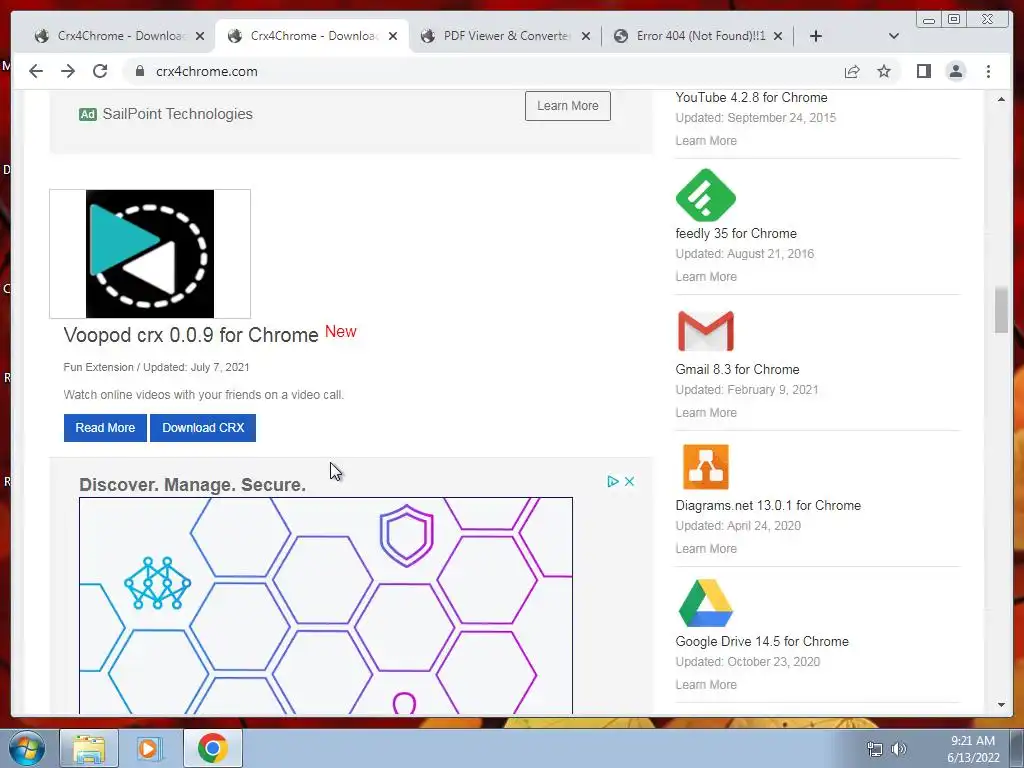This screenshot has height=768, width=1024.
Task: Click the Google Drive icon
Action: [706, 603]
